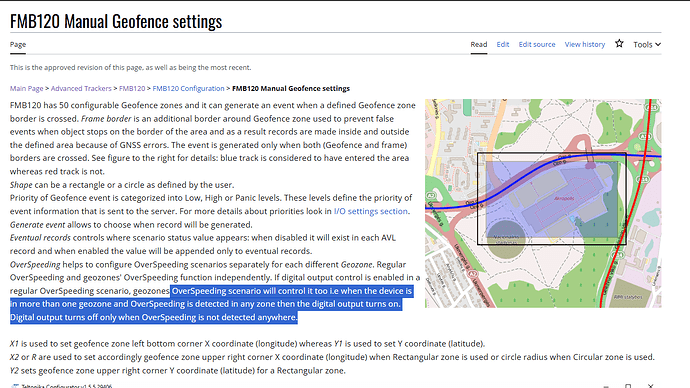
Task: Close the Teltonika Configurator window
Action: click(650, 386)
